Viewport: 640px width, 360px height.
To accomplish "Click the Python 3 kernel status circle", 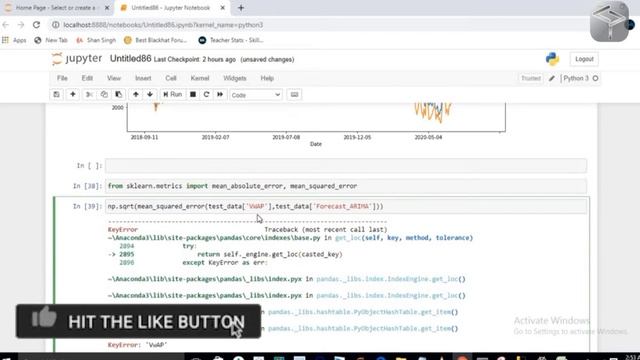I will tap(595, 78).
